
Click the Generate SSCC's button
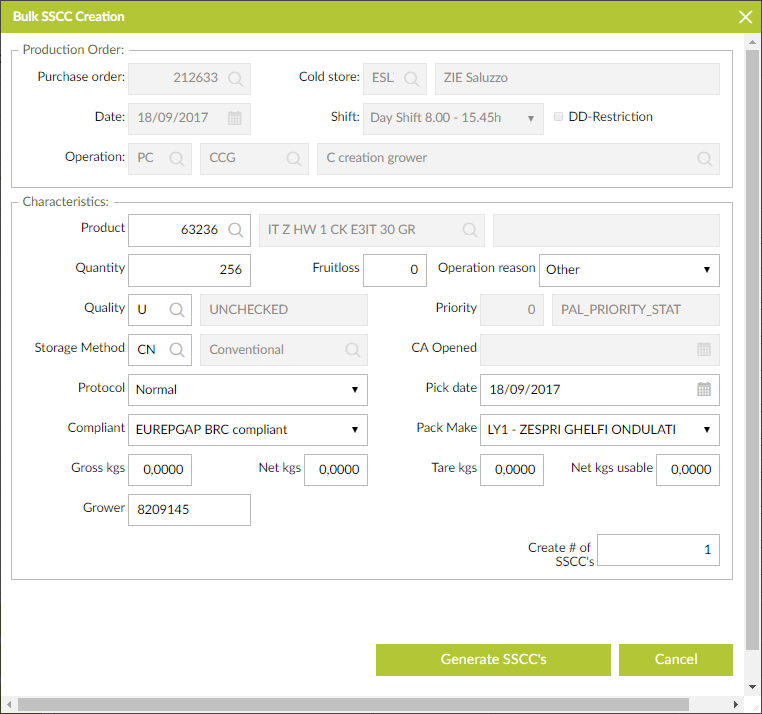pos(493,660)
